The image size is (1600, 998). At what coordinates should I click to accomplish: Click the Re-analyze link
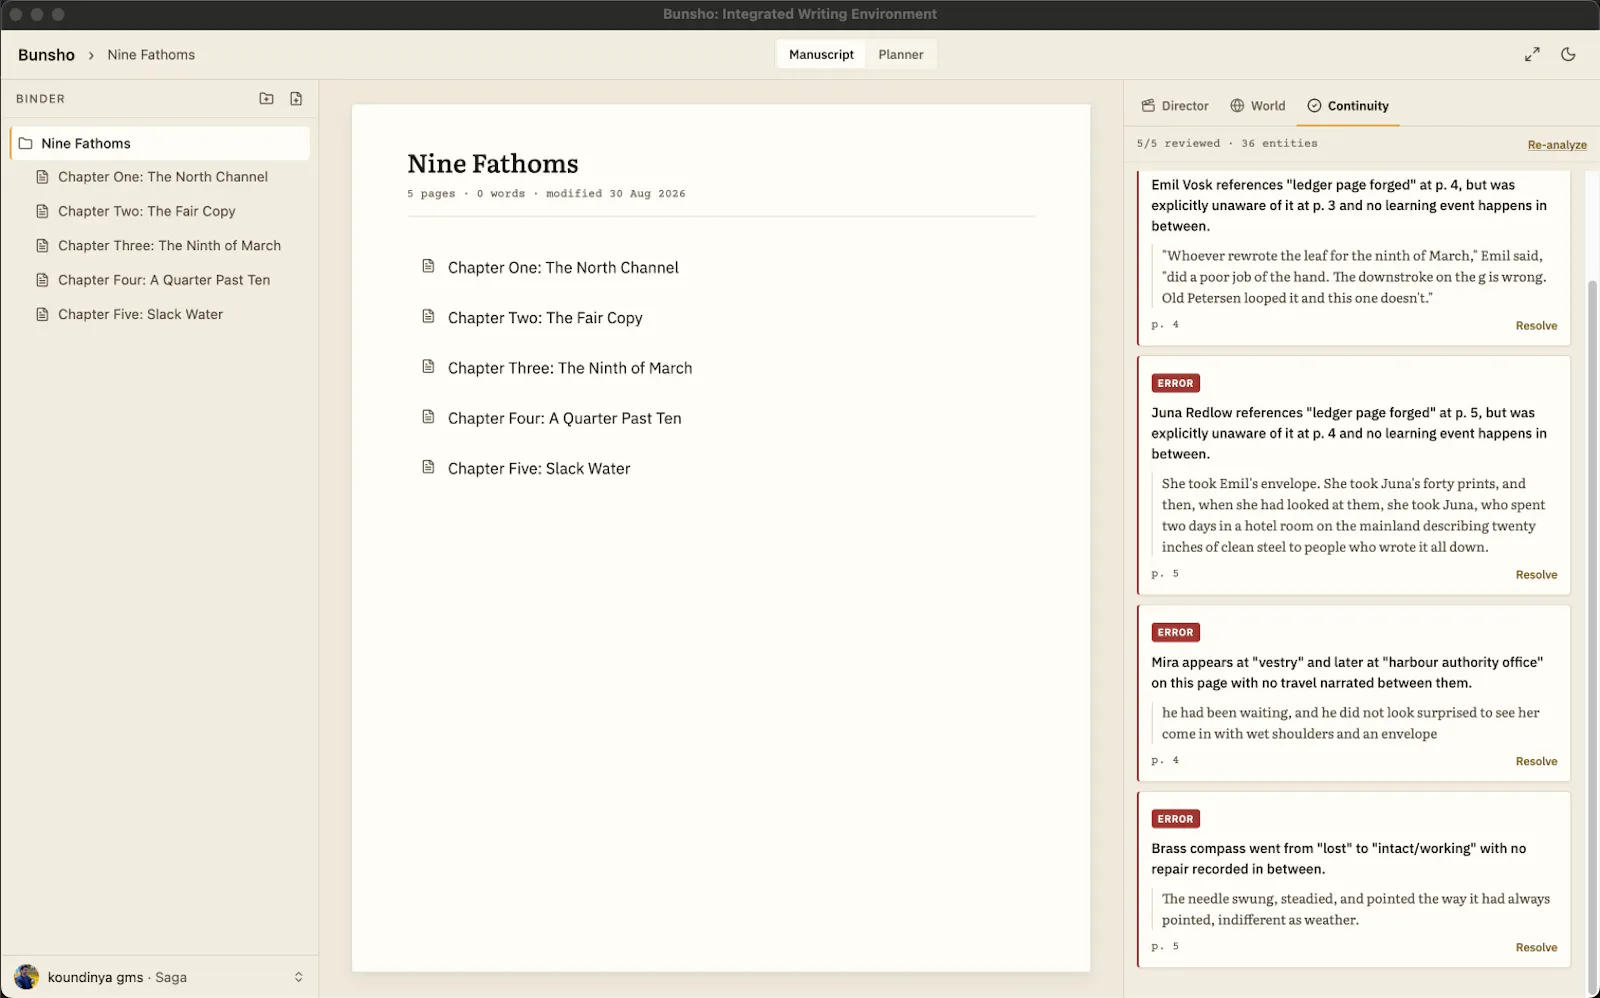click(x=1557, y=145)
